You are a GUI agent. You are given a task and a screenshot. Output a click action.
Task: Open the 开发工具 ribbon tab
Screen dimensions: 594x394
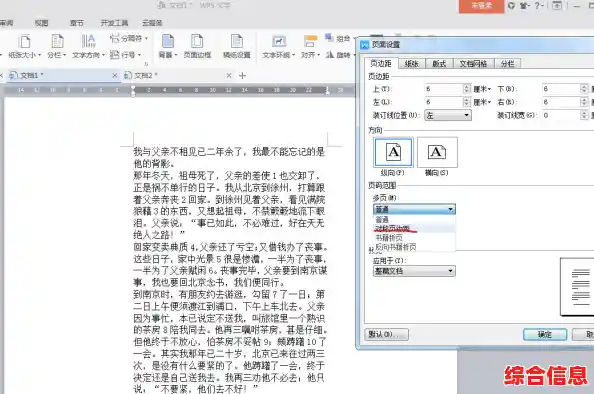click(x=114, y=23)
